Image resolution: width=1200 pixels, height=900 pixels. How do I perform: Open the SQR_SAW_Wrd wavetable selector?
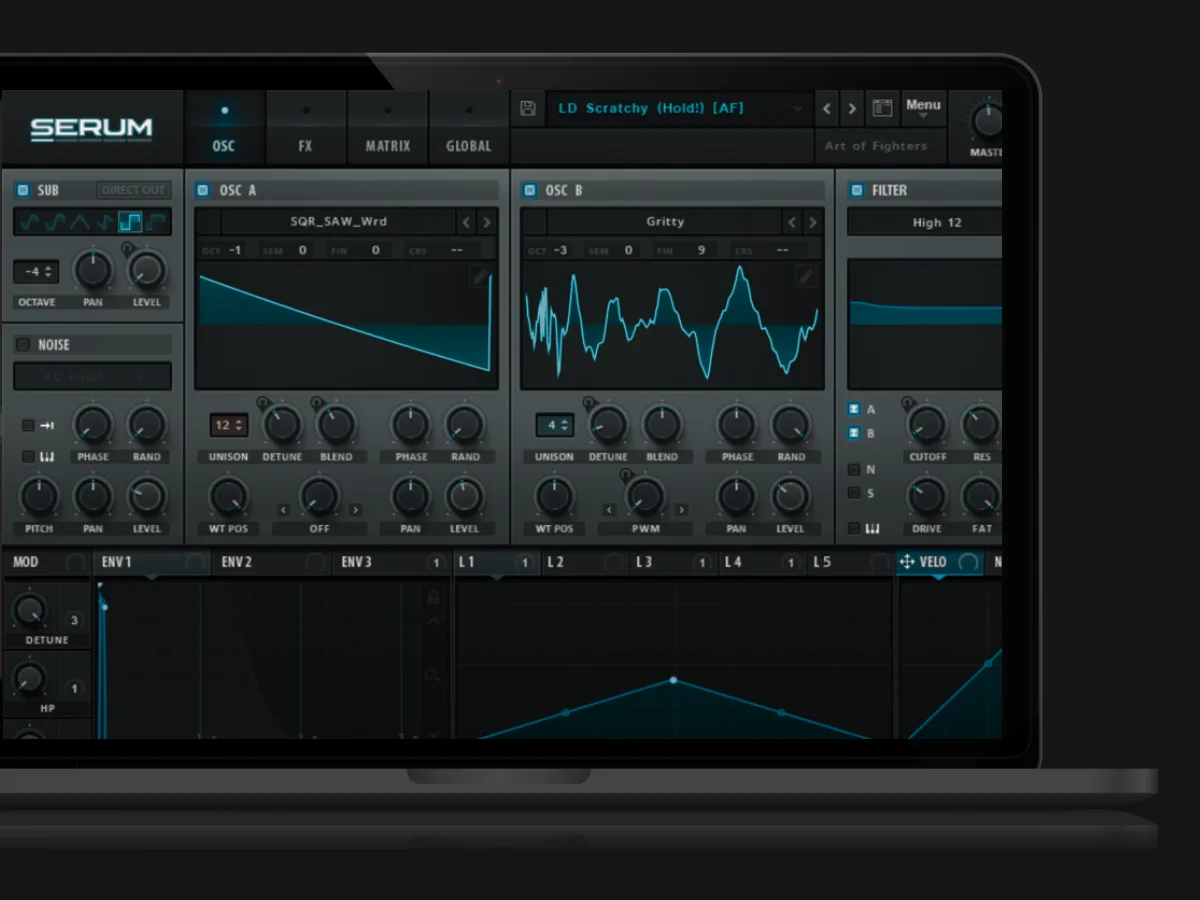[x=339, y=222]
